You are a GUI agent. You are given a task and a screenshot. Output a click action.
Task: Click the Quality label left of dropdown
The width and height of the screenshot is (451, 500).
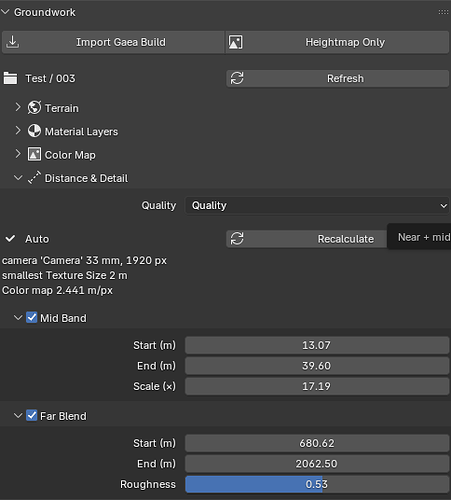click(159, 205)
